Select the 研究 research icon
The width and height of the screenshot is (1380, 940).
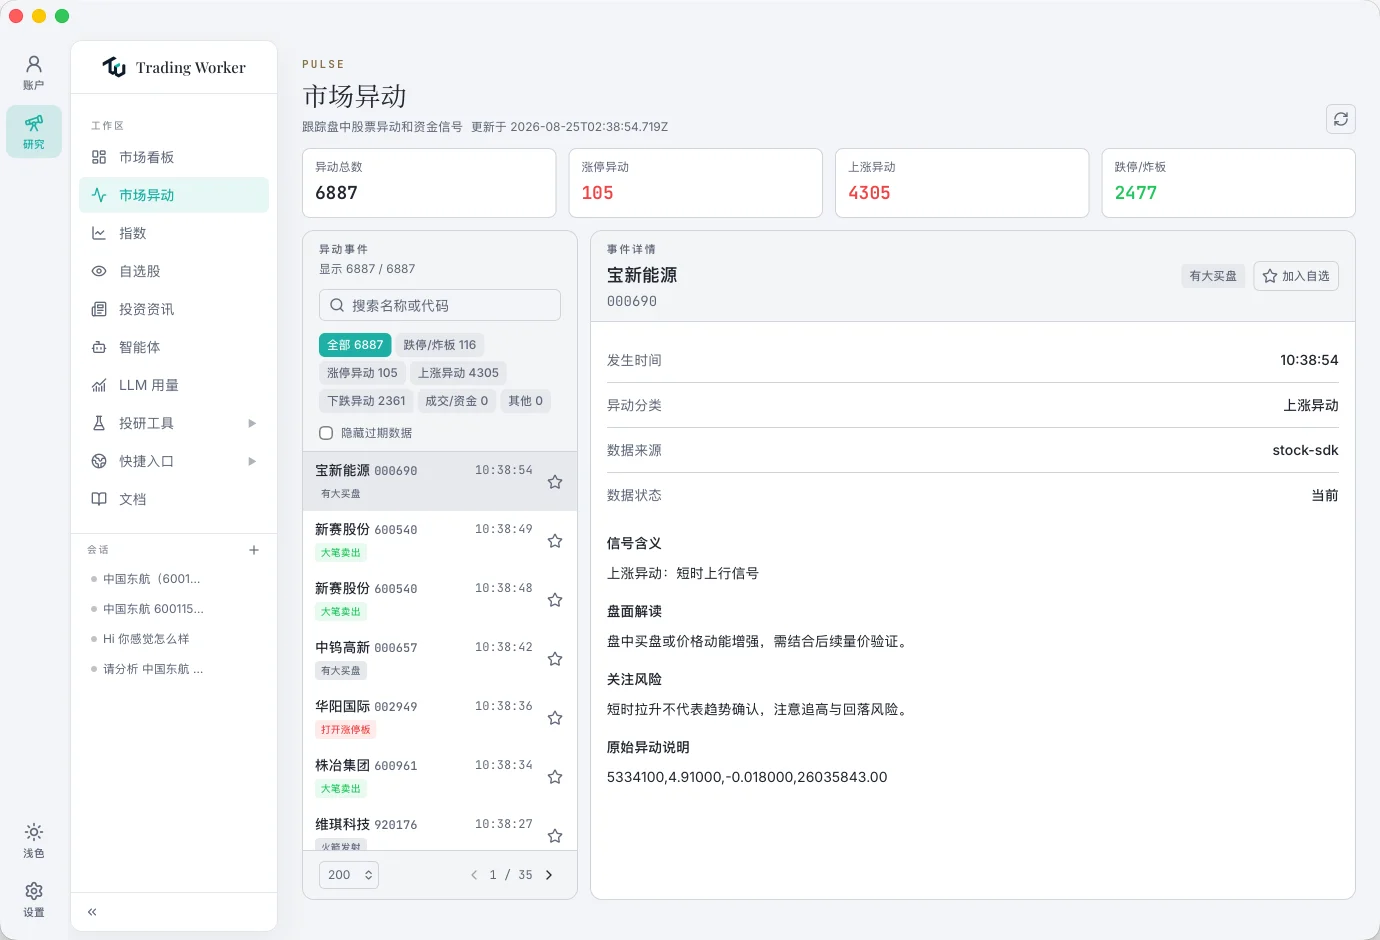pos(34,132)
